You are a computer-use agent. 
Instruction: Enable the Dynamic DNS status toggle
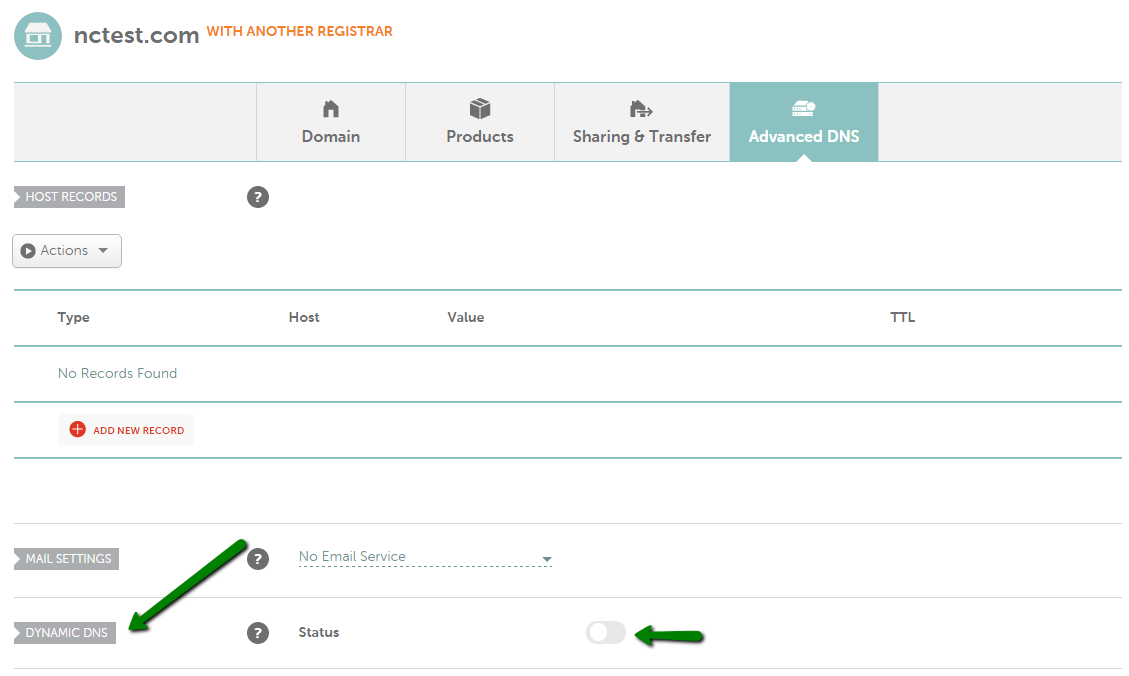point(606,633)
